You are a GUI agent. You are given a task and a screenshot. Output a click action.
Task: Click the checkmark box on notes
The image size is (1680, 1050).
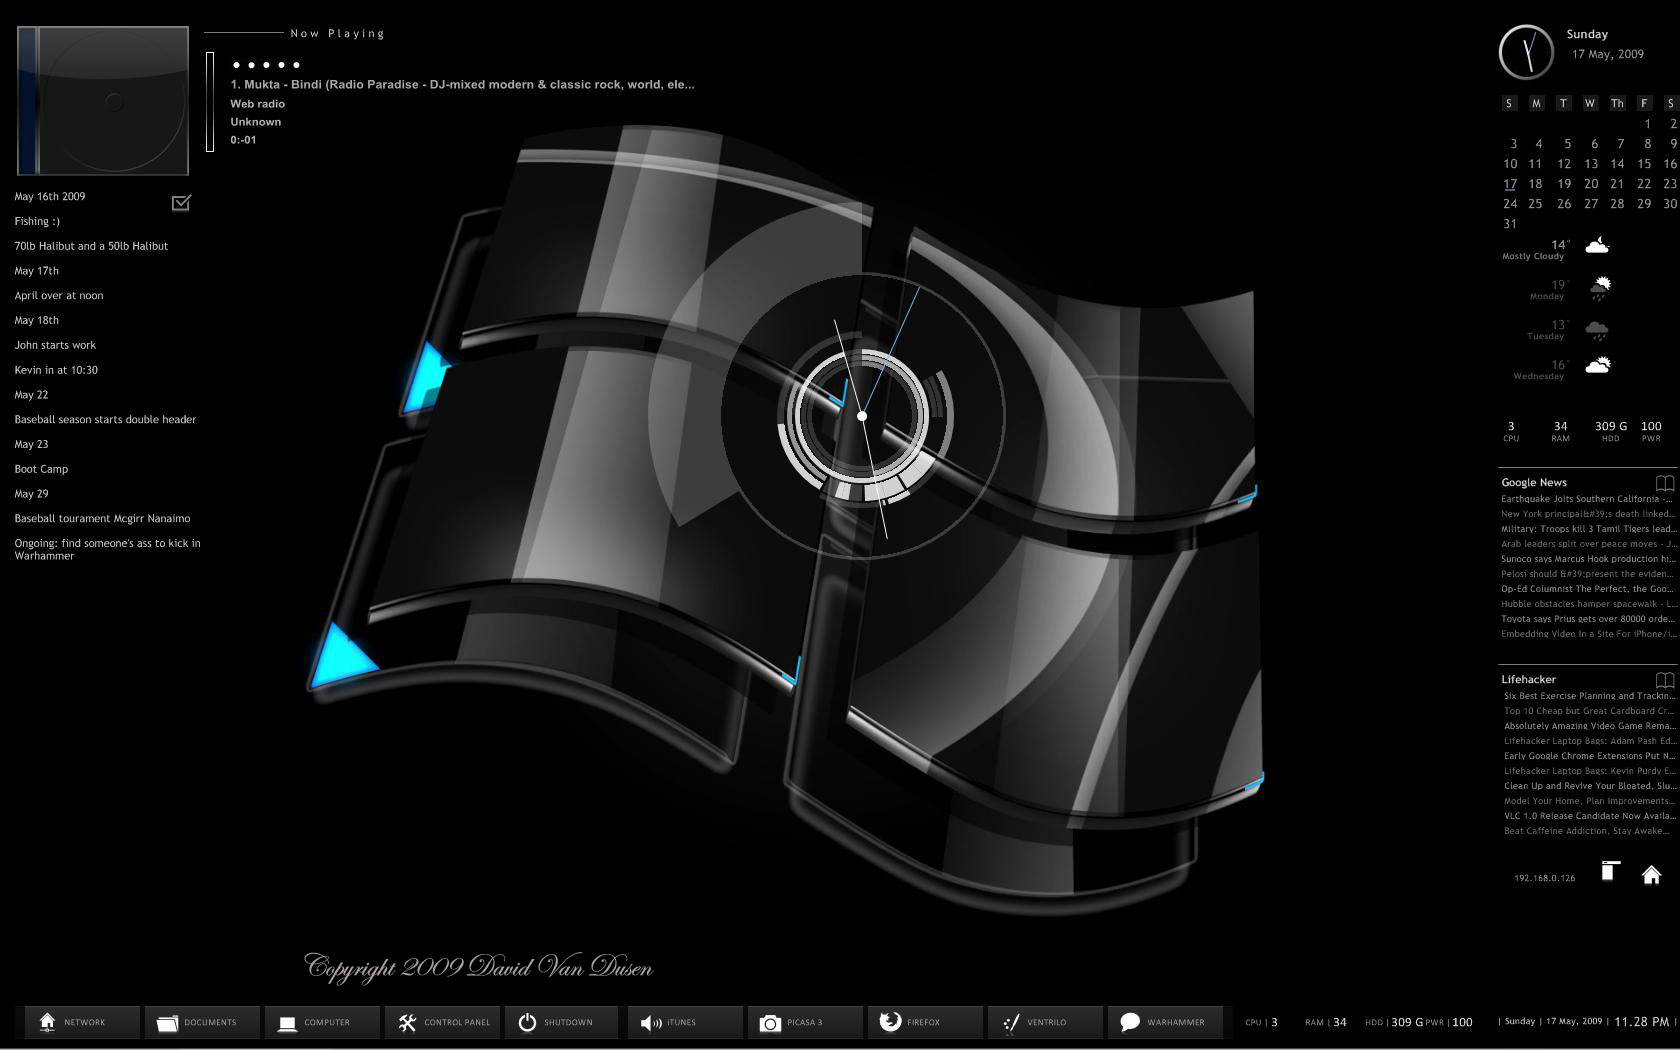181,203
